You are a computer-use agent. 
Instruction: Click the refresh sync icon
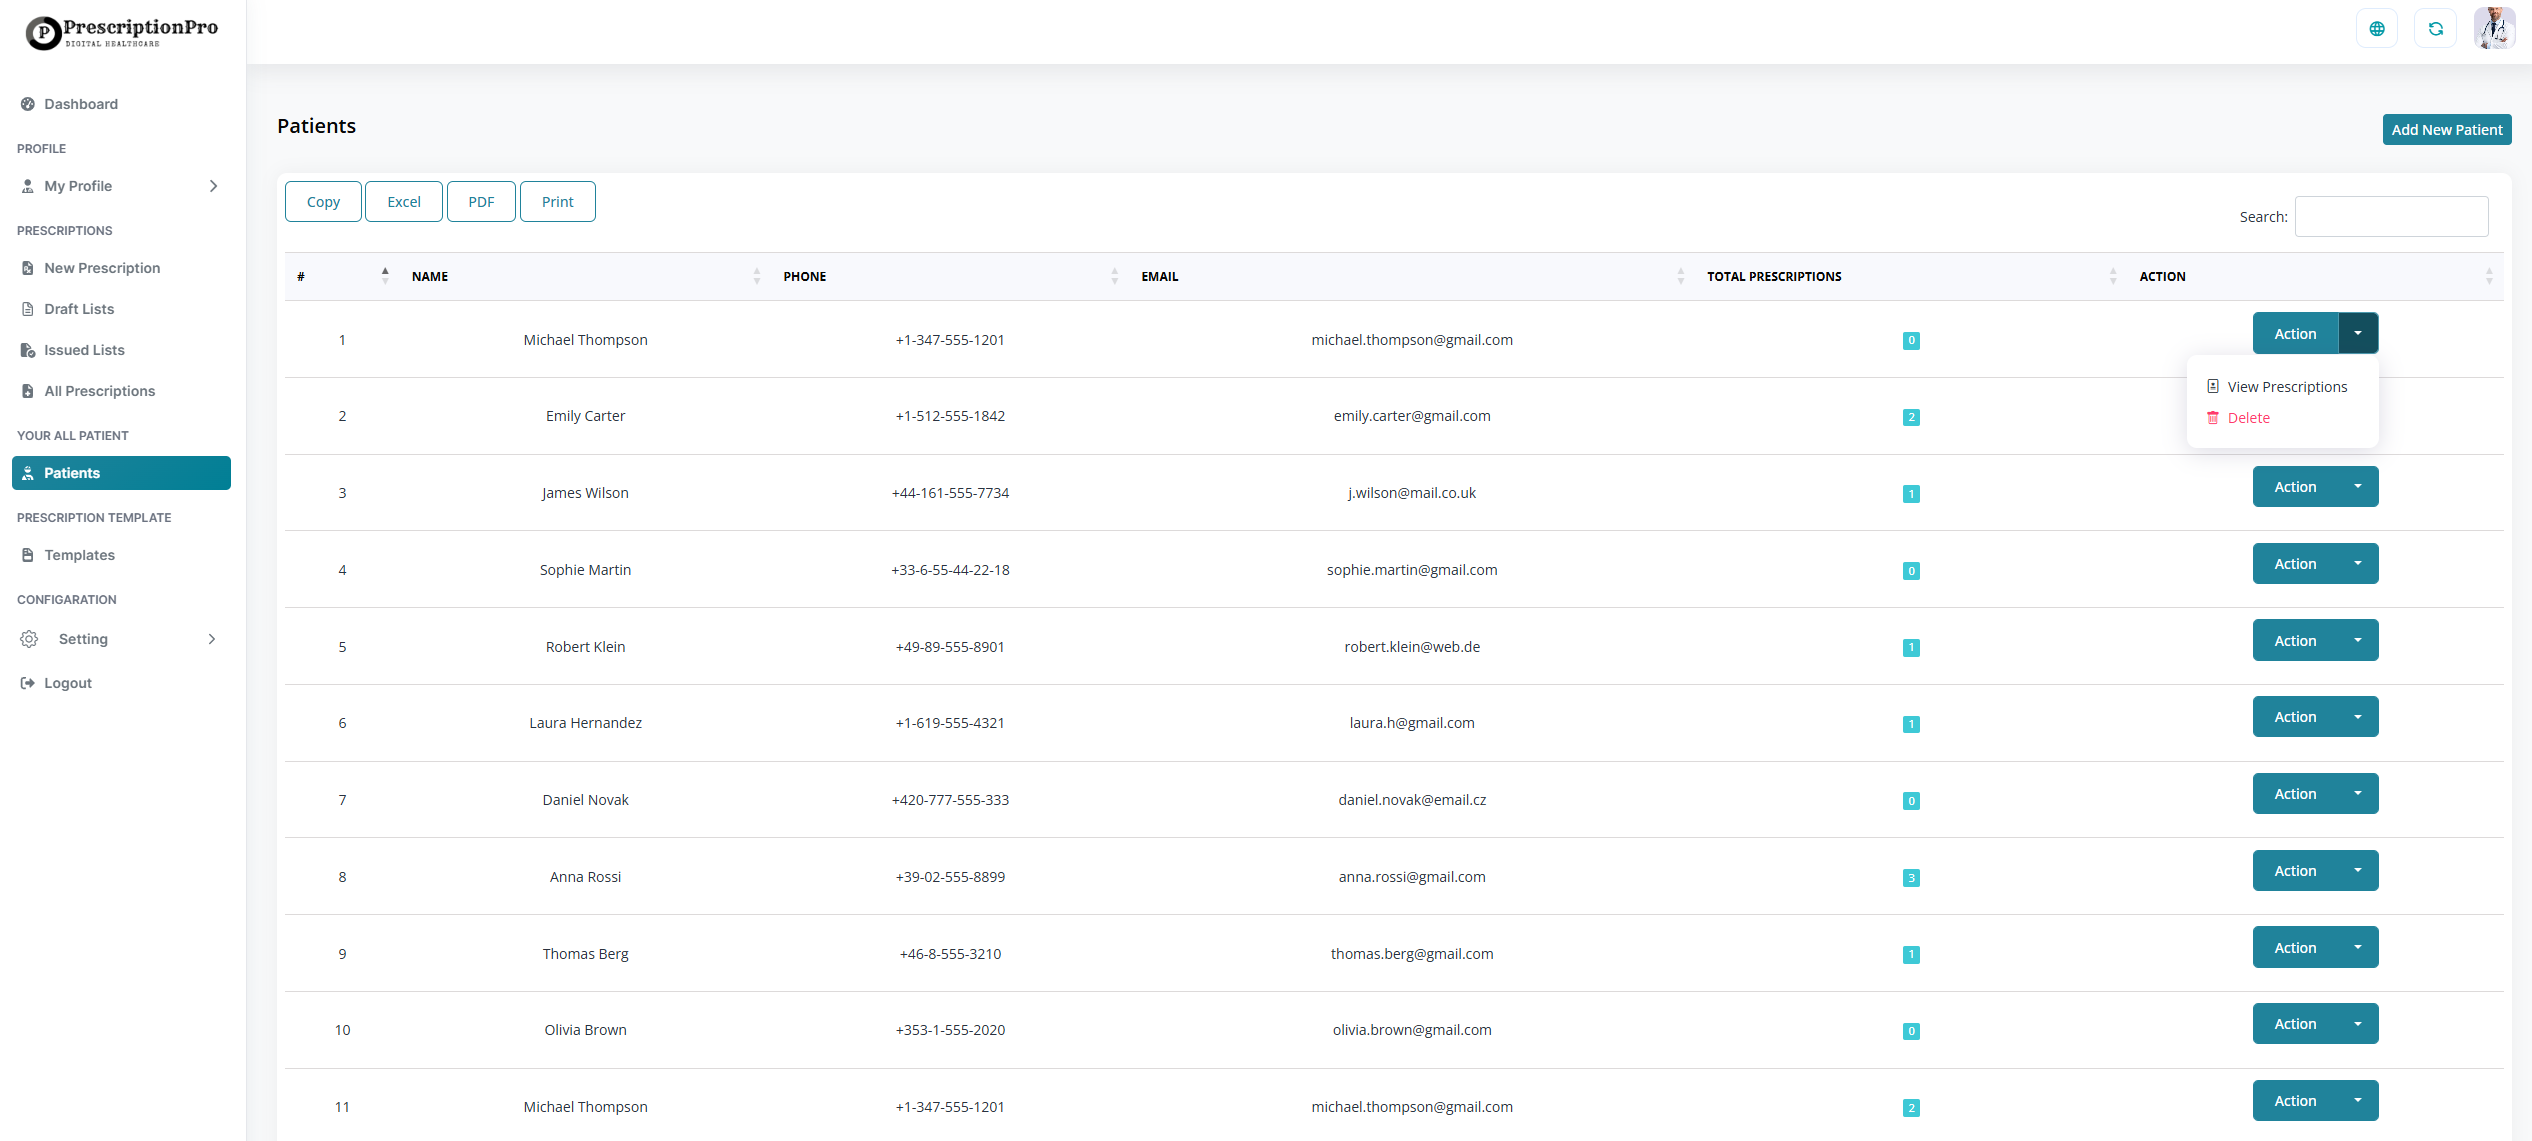click(x=2435, y=29)
